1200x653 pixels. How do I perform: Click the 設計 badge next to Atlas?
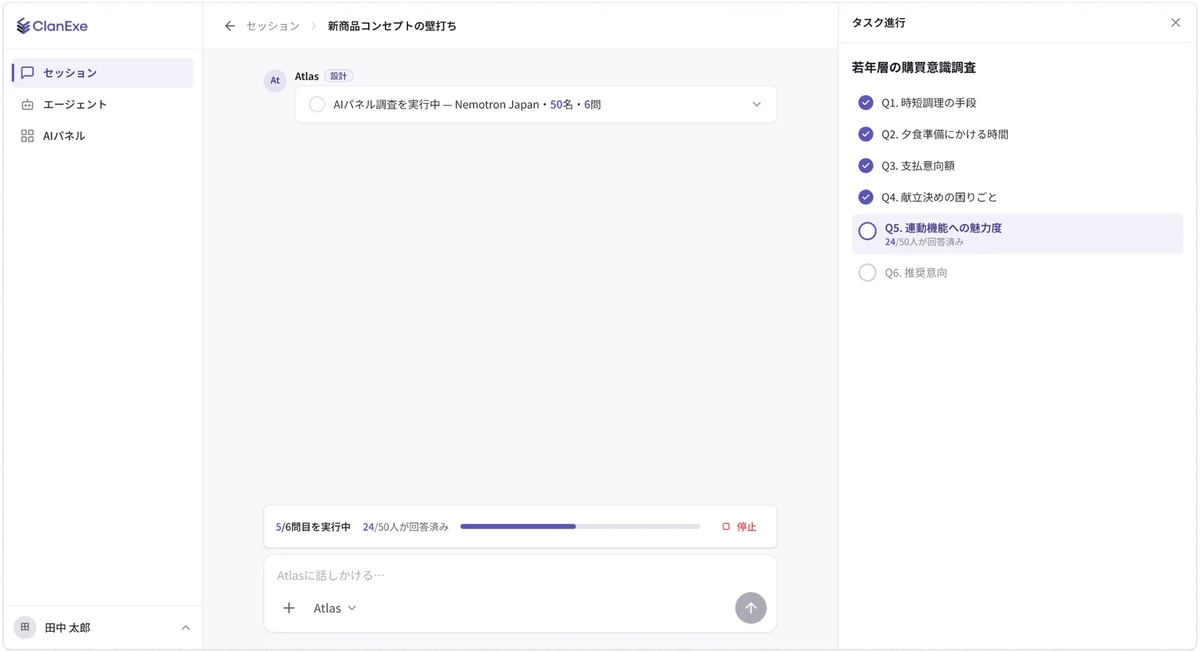tap(339, 76)
